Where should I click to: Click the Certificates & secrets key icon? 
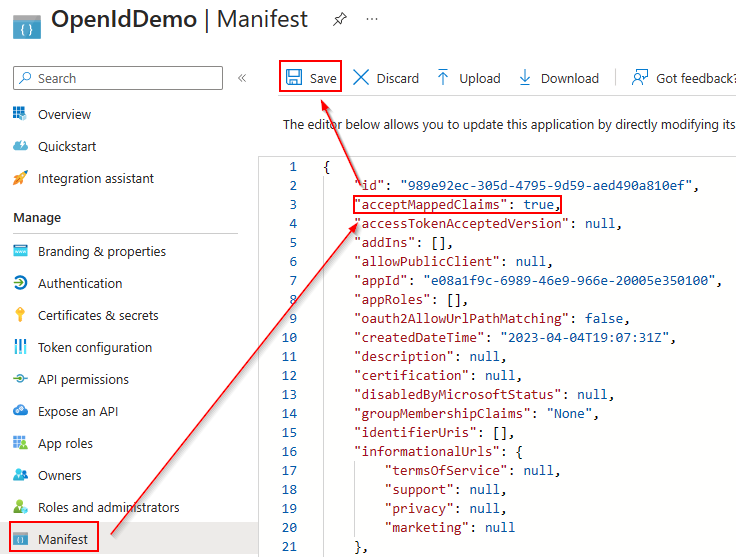[x=20, y=315]
